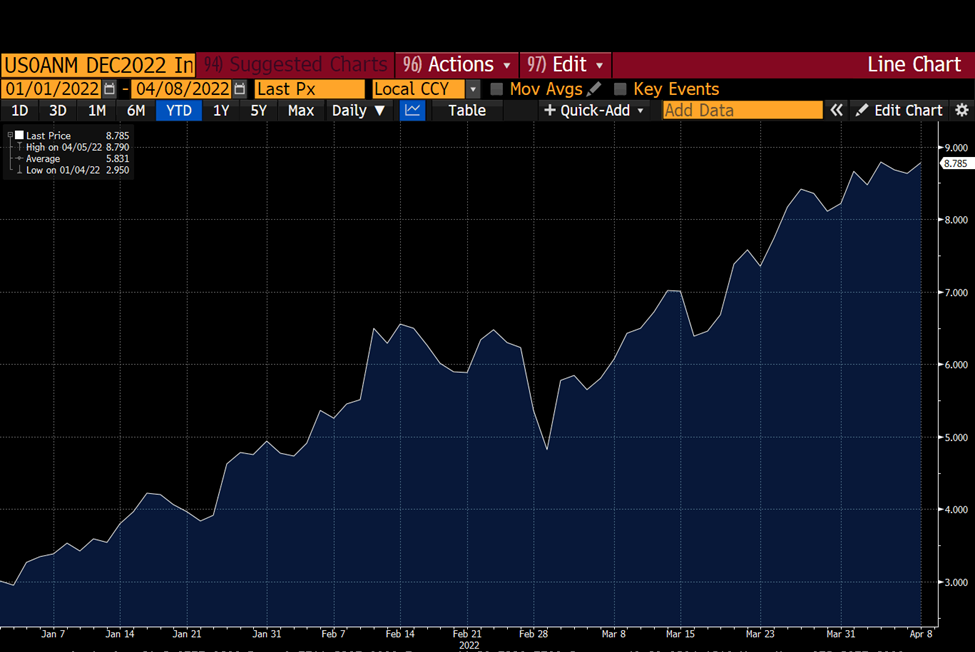Switch to the 5Y time range

point(258,111)
